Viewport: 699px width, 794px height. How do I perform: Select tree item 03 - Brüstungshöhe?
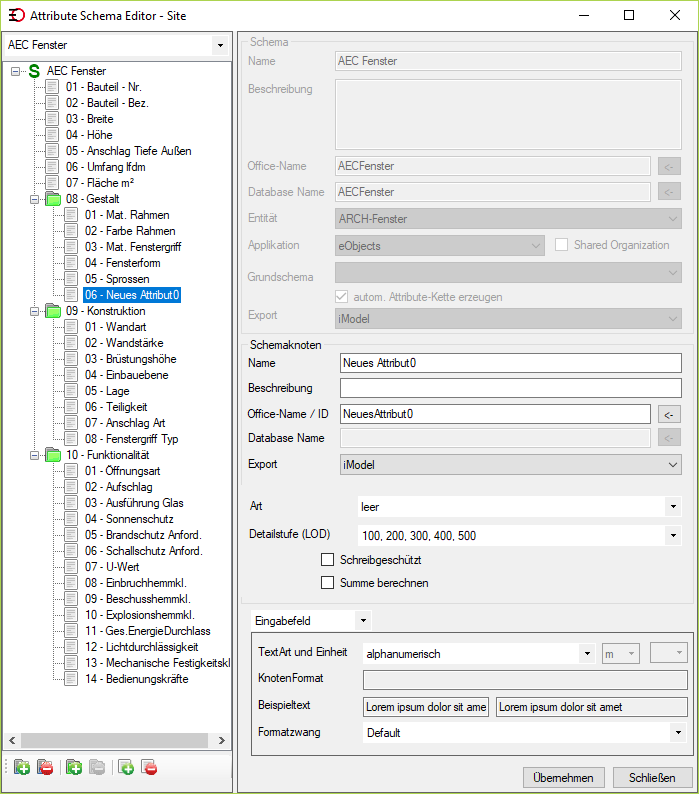[x=131, y=359]
